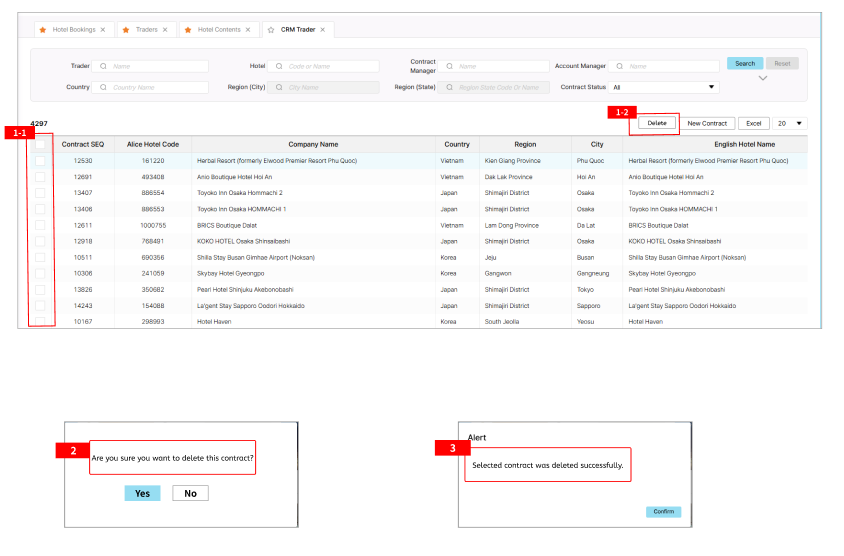844x556 pixels.
Task: Select checkbox for contract 13407 row
Action: click(40, 192)
